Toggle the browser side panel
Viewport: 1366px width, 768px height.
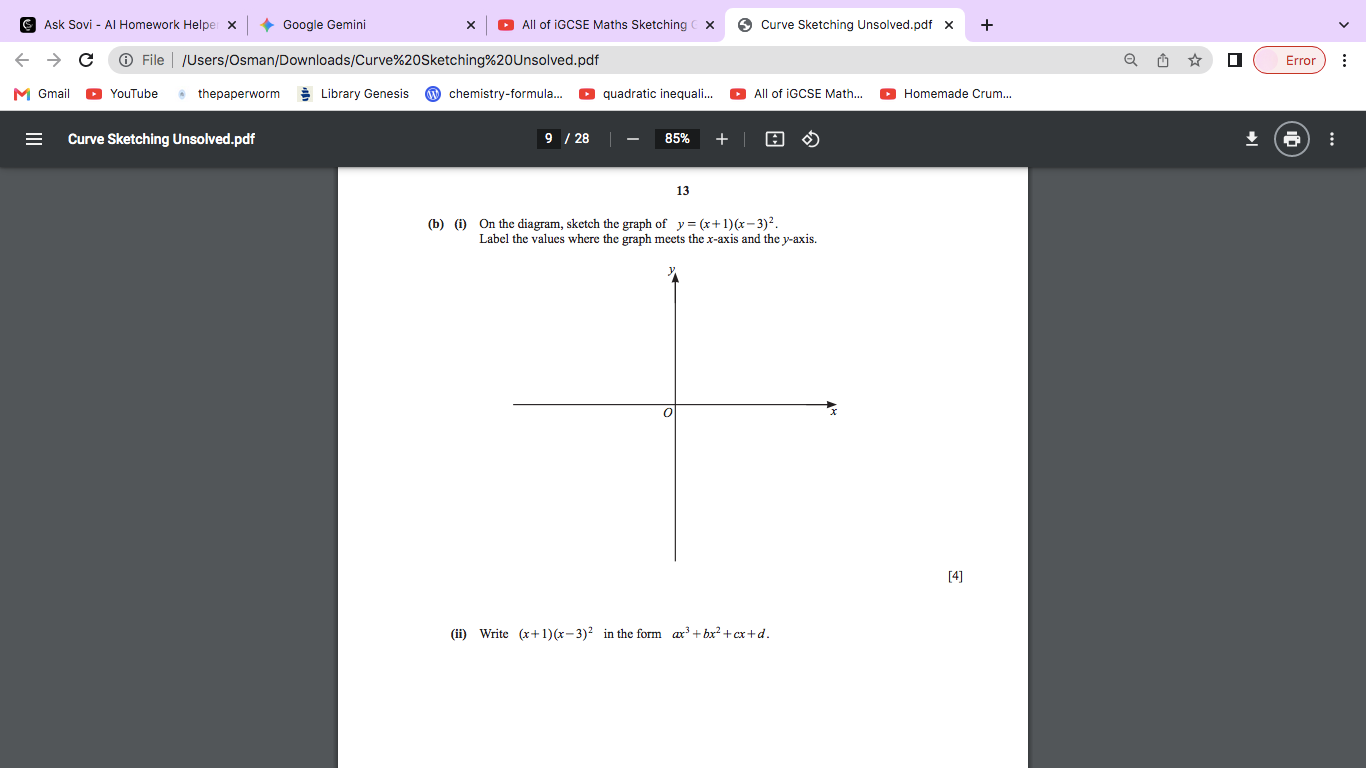1235,60
